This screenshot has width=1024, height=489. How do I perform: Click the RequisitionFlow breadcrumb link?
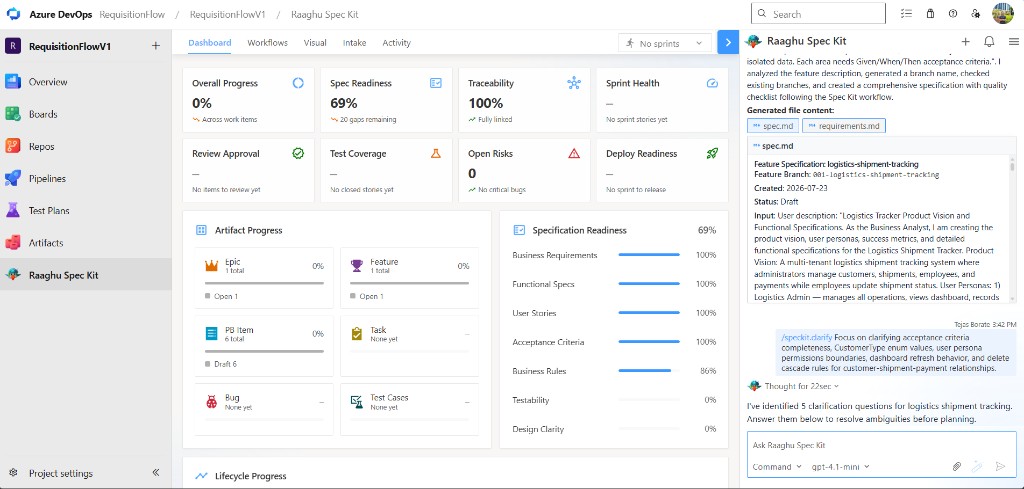tap(132, 14)
